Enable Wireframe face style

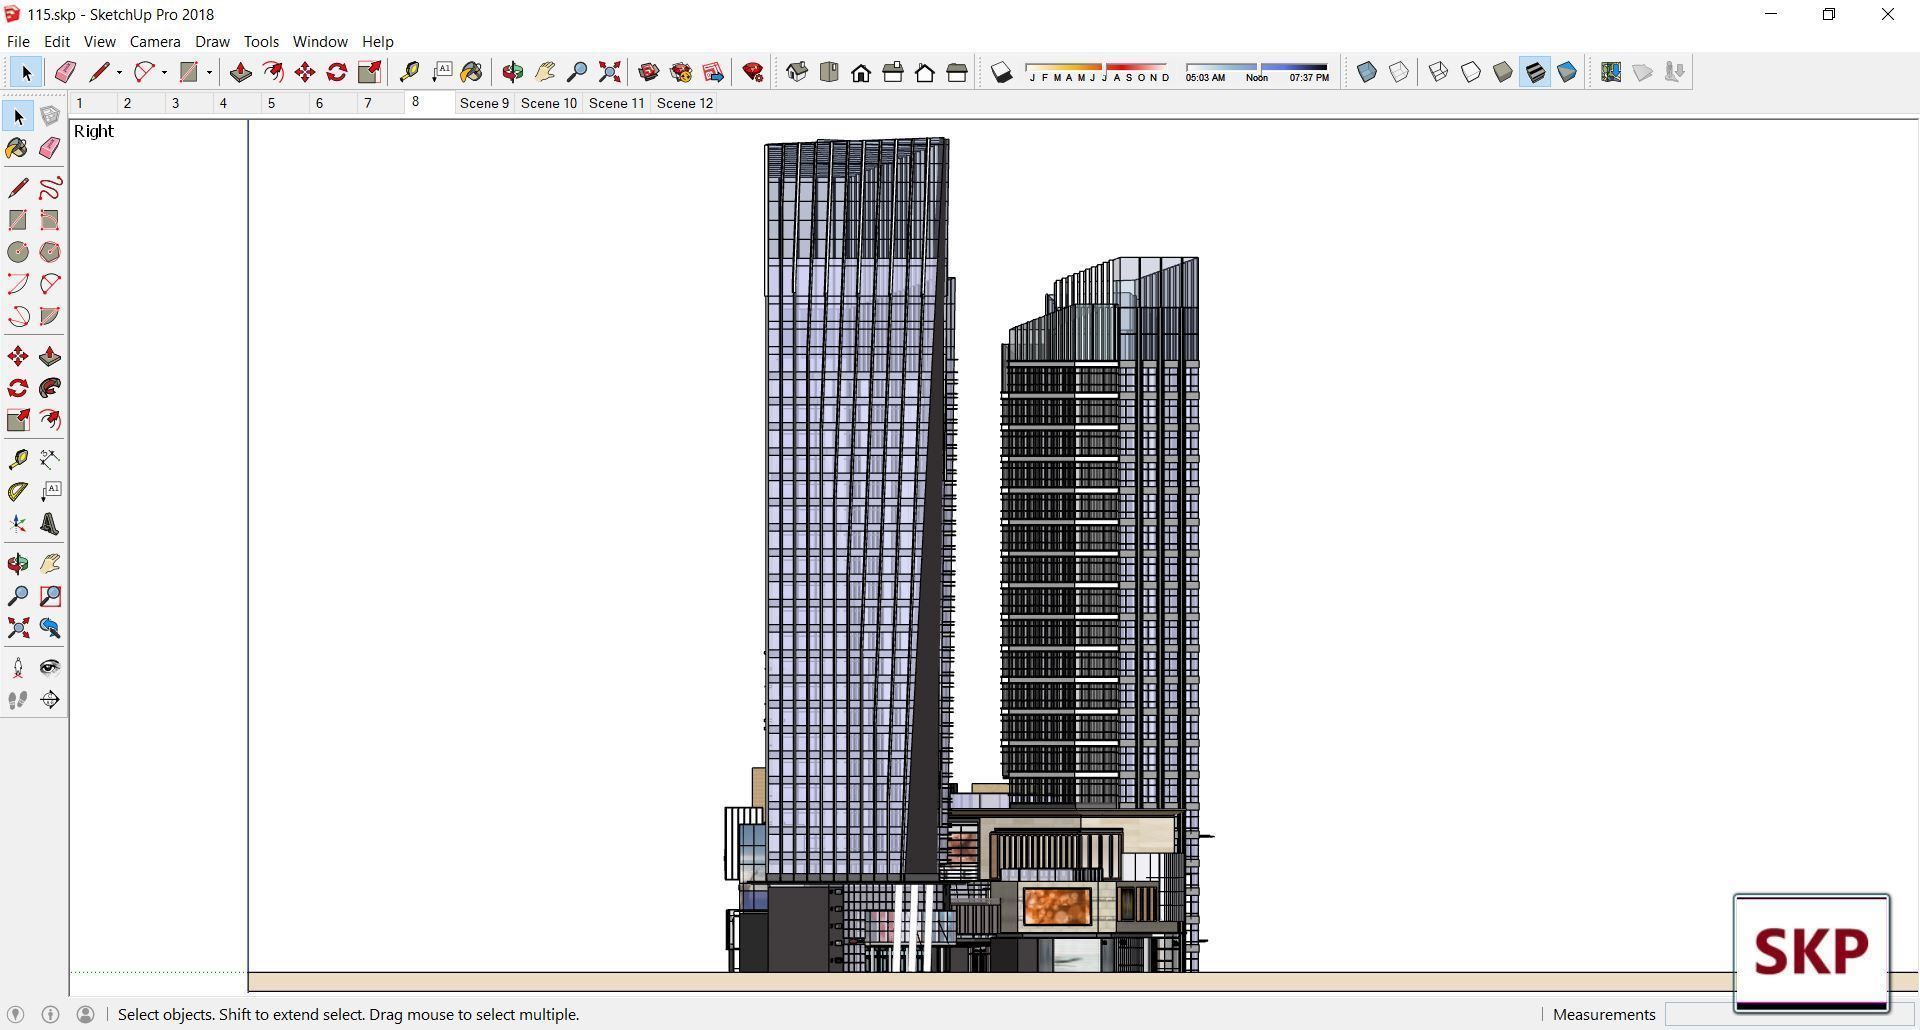pos(1438,72)
